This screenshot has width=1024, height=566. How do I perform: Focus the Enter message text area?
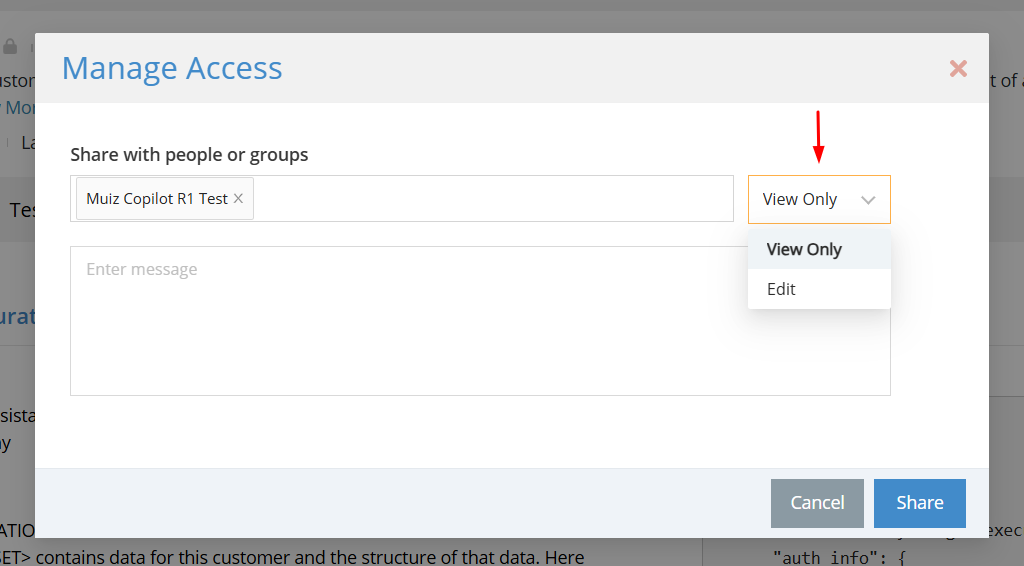point(480,321)
